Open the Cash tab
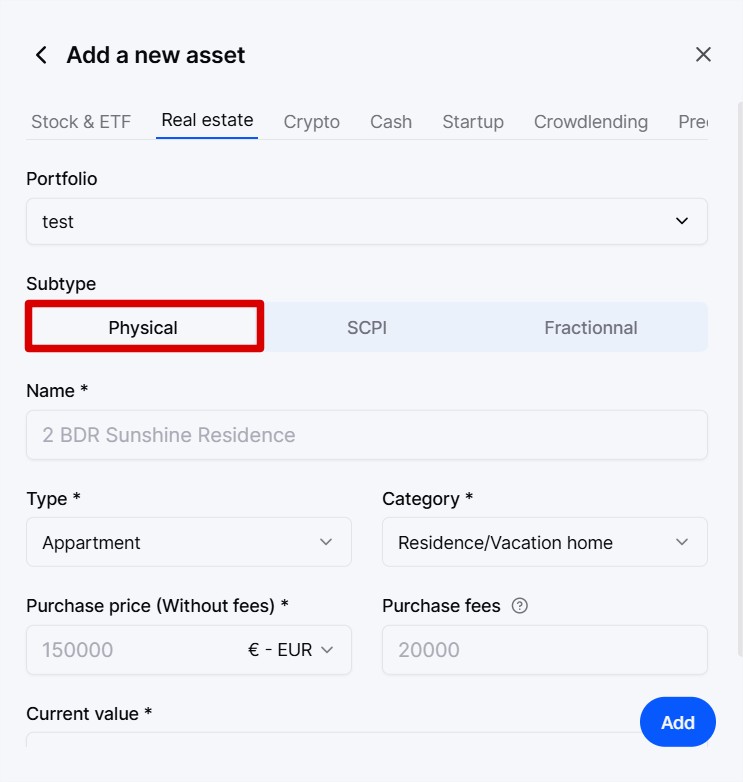This screenshot has height=782, width=743. click(x=391, y=122)
